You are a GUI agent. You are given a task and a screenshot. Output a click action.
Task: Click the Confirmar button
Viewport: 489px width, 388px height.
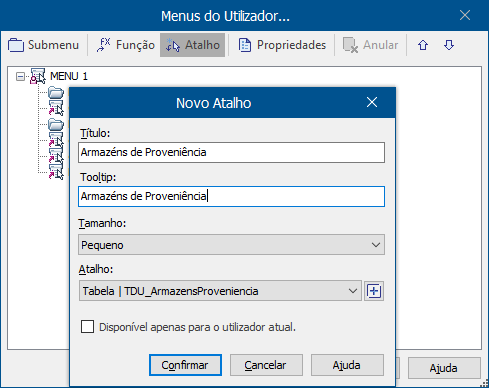point(185,365)
